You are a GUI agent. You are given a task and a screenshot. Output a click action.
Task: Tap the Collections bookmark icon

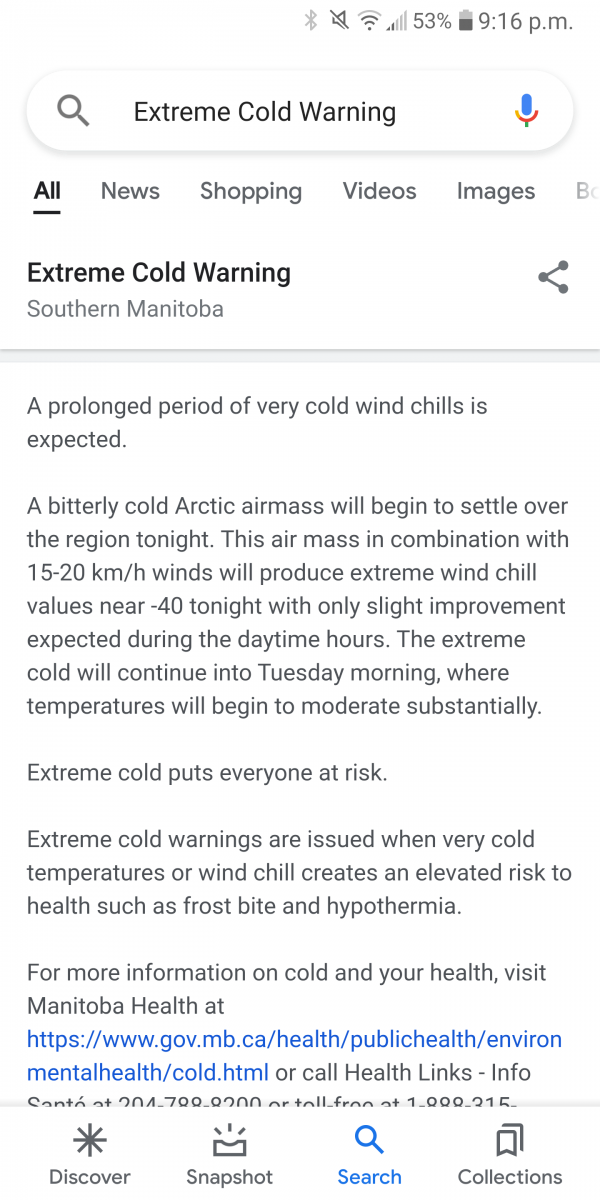pyautogui.click(x=510, y=1141)
